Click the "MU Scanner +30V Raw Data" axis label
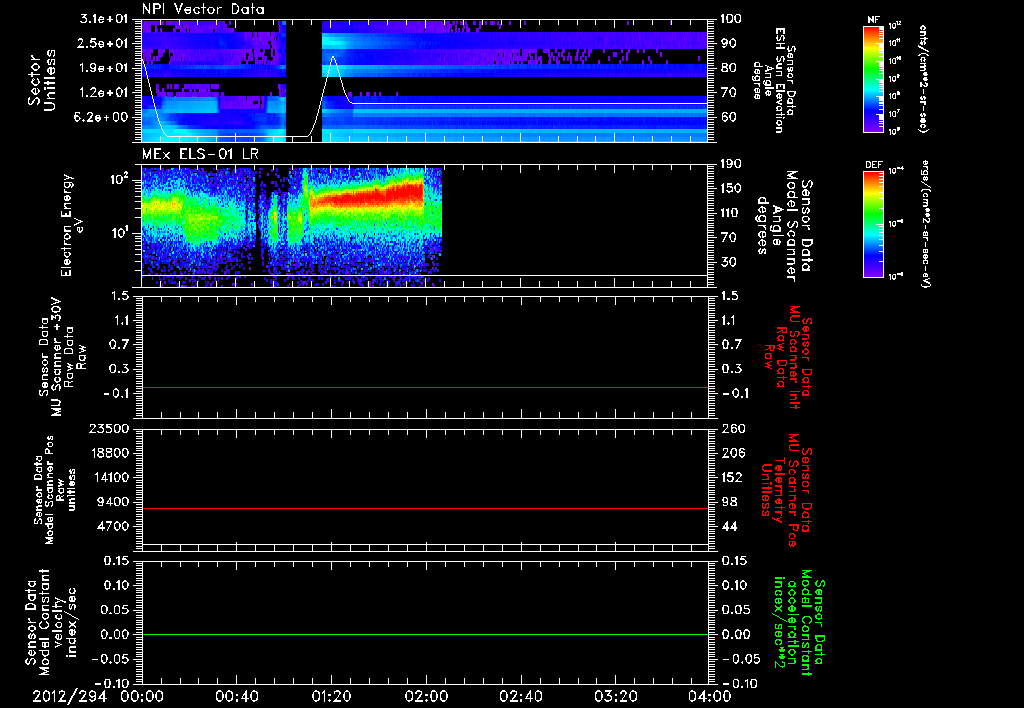The image size is (1024, 708). [x=63, y=357]
